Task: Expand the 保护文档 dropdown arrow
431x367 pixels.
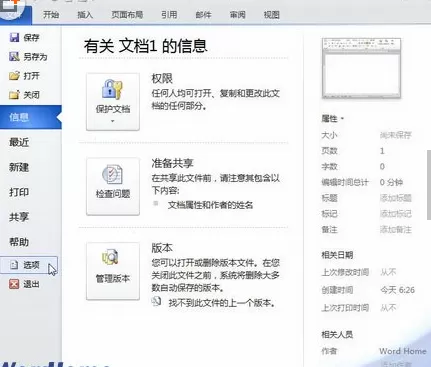Action: (x=113, y=121)
